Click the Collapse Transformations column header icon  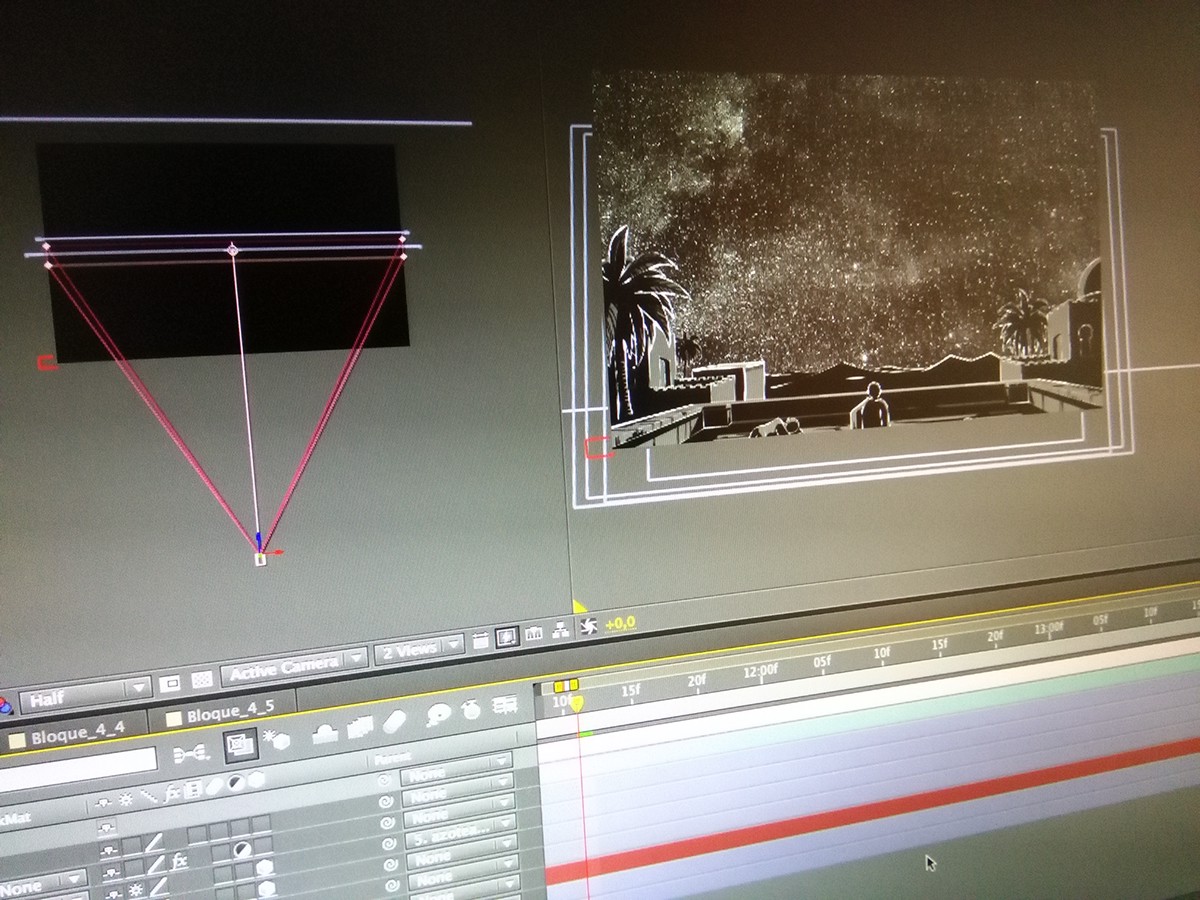(125, 800)
